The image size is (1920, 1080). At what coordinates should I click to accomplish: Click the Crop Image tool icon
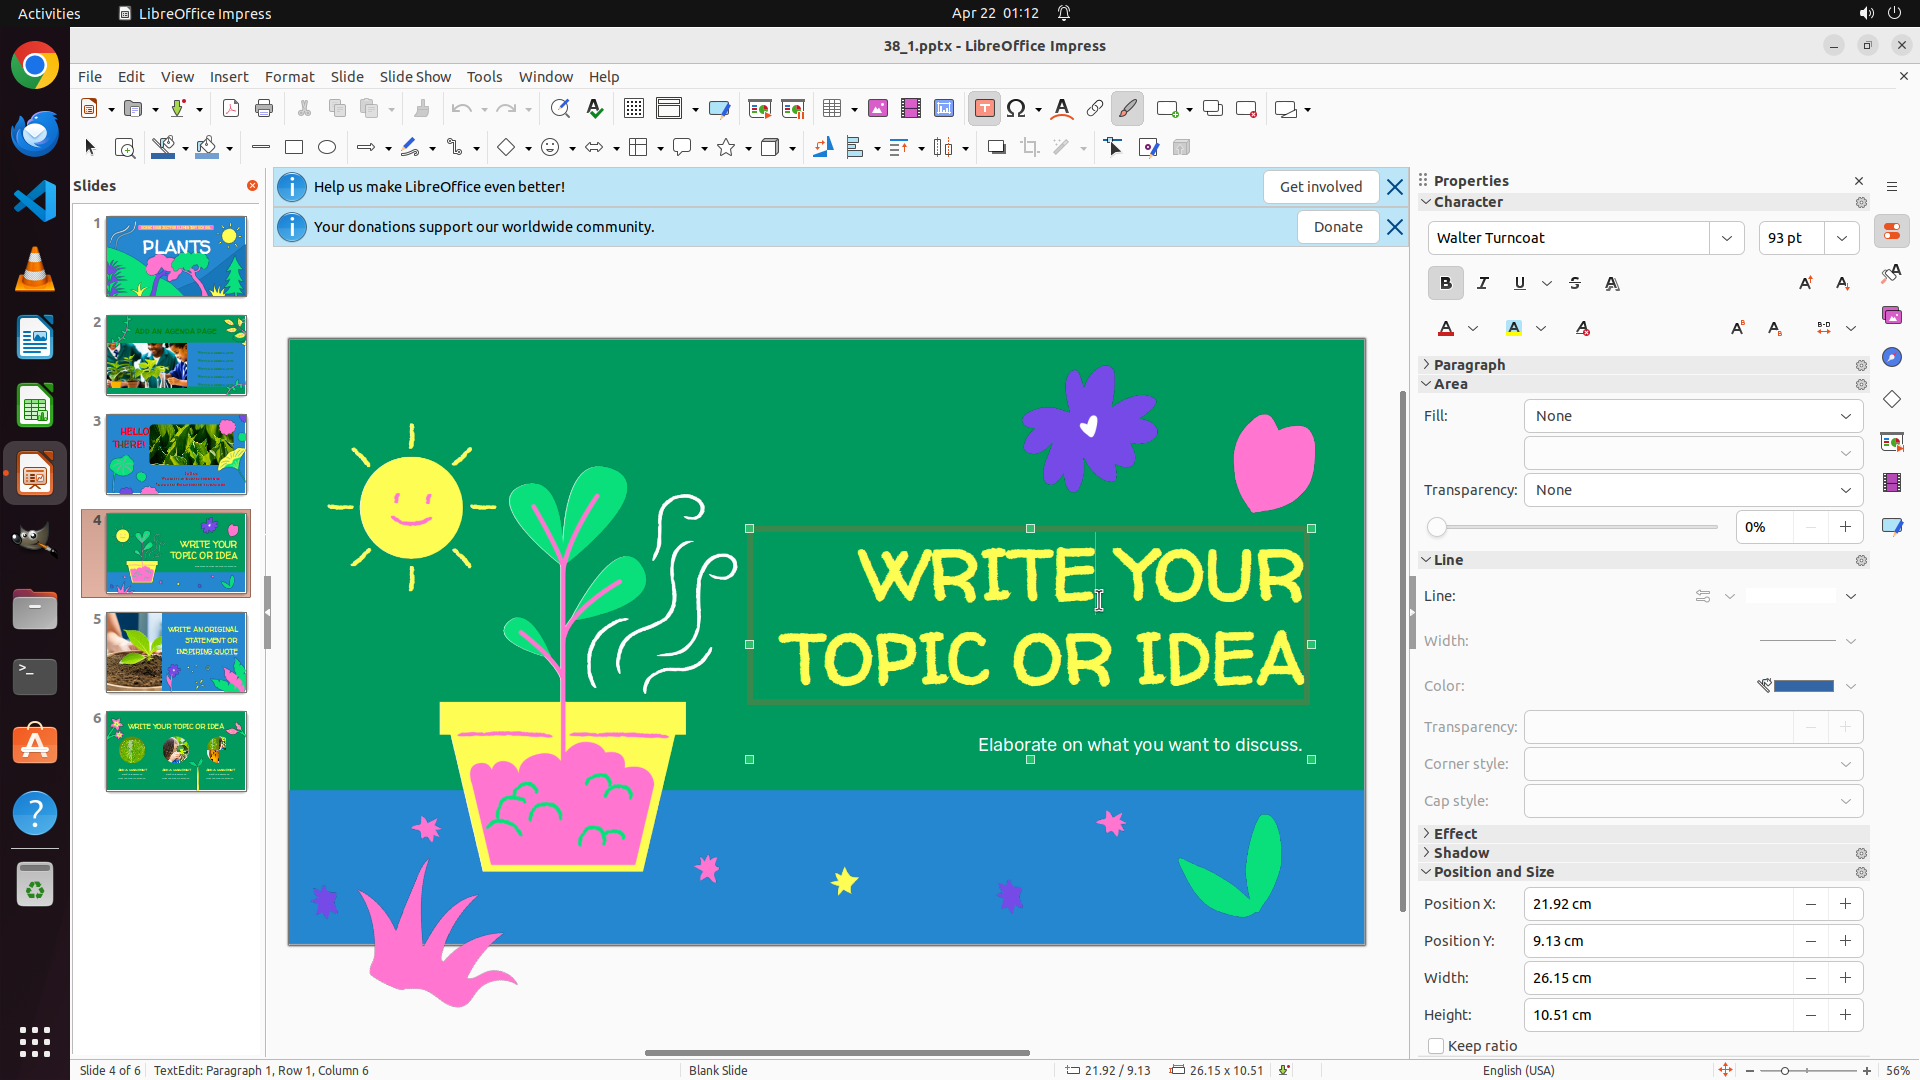point(1030,148)
